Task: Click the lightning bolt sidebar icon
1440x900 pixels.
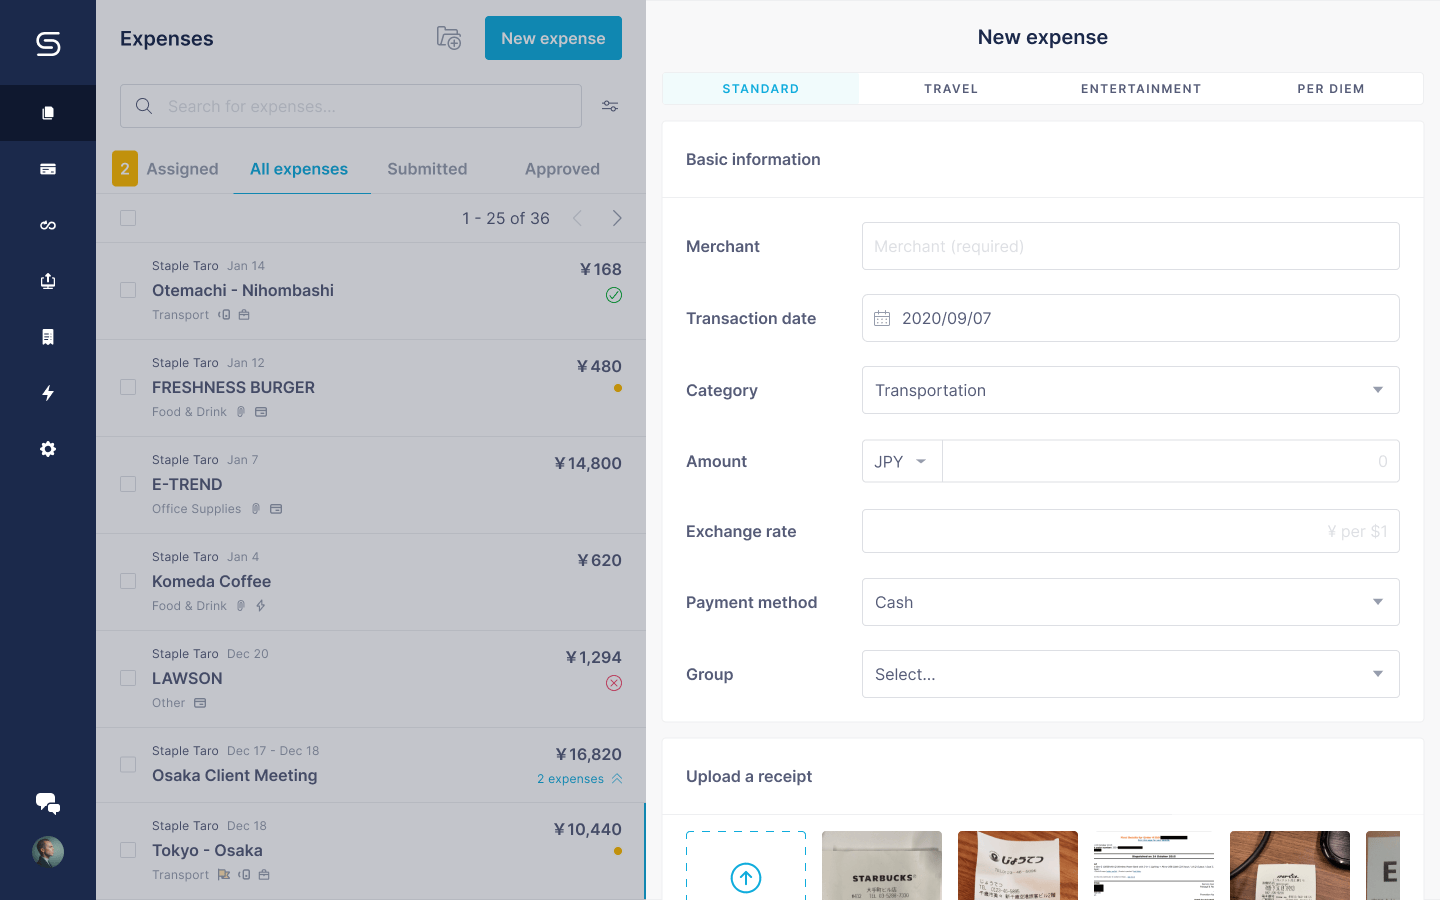Action: 47,393
